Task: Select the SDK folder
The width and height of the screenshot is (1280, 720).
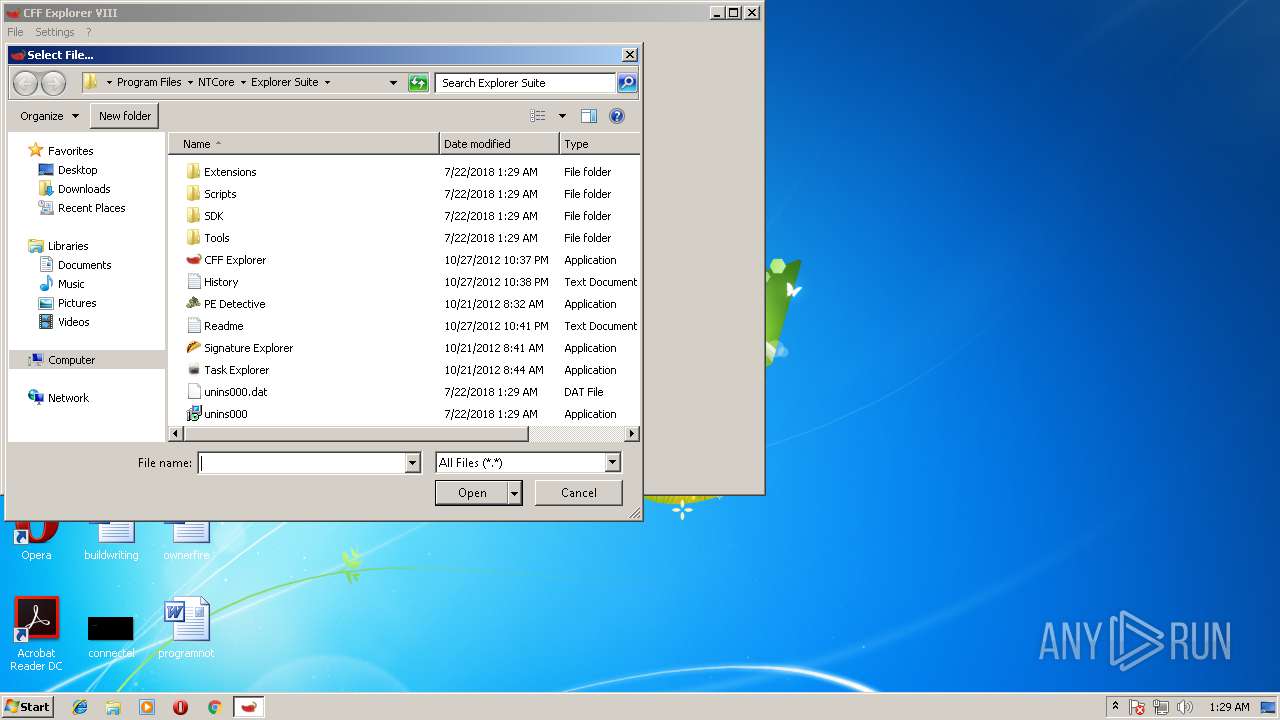Action: click(x=213, y=216)
